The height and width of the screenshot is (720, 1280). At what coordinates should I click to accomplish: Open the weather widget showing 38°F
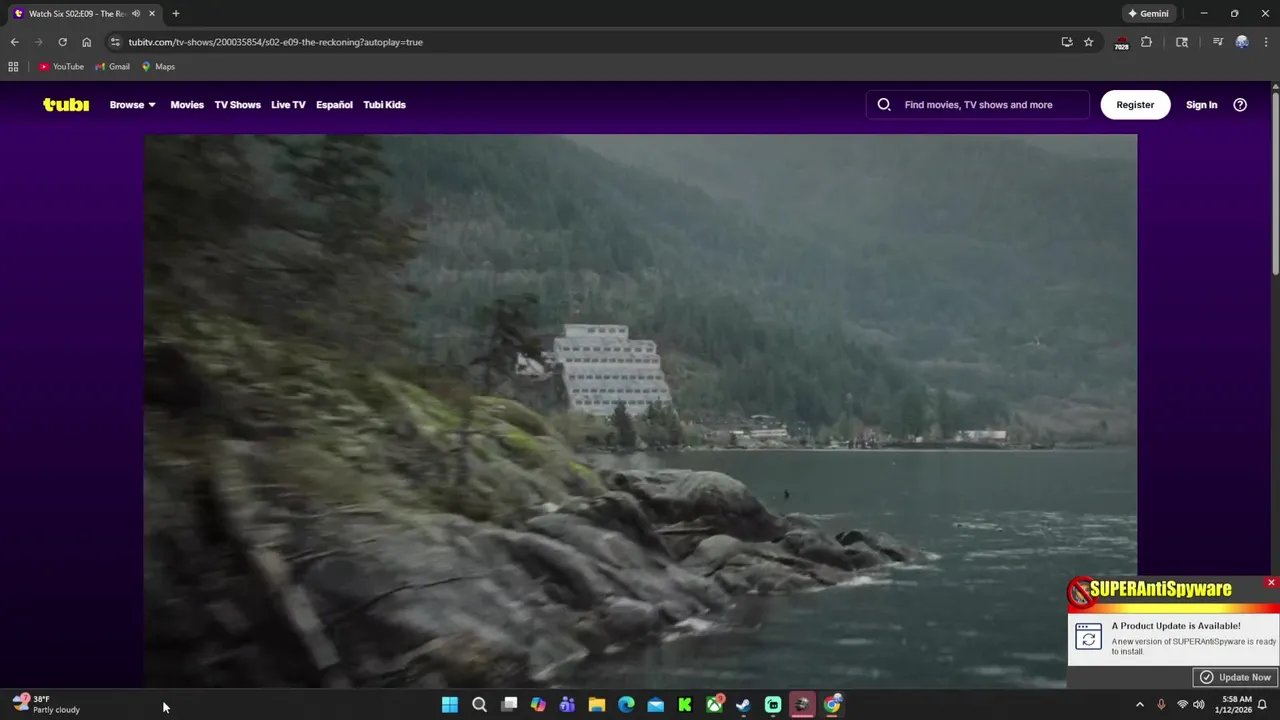(46, 705)
